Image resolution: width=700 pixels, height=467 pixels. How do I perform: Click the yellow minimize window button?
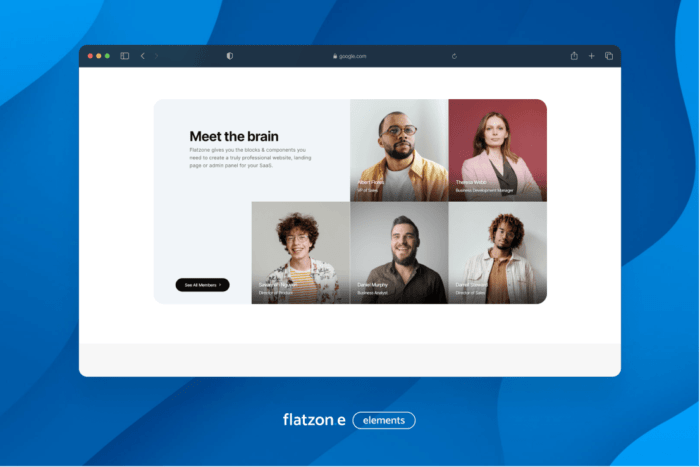pyautogui.click(x=98, y=56)
